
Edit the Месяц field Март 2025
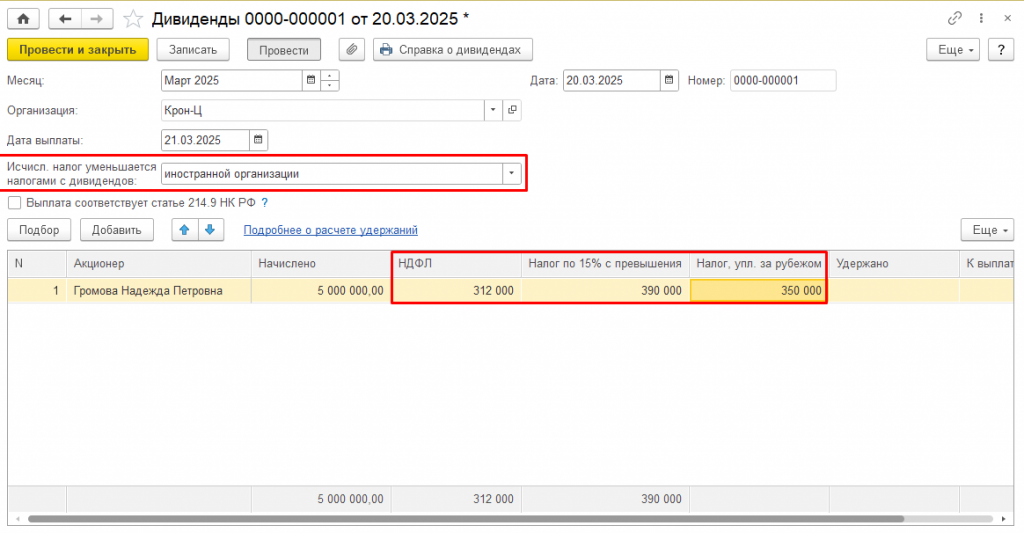(232, 80)
